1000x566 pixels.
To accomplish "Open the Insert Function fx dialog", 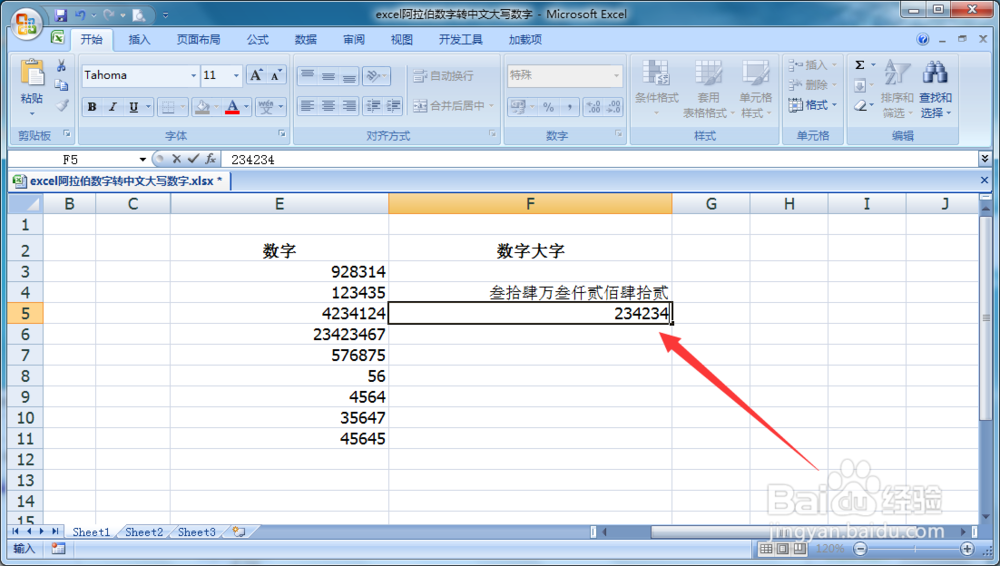I will (x=210, y=159).
